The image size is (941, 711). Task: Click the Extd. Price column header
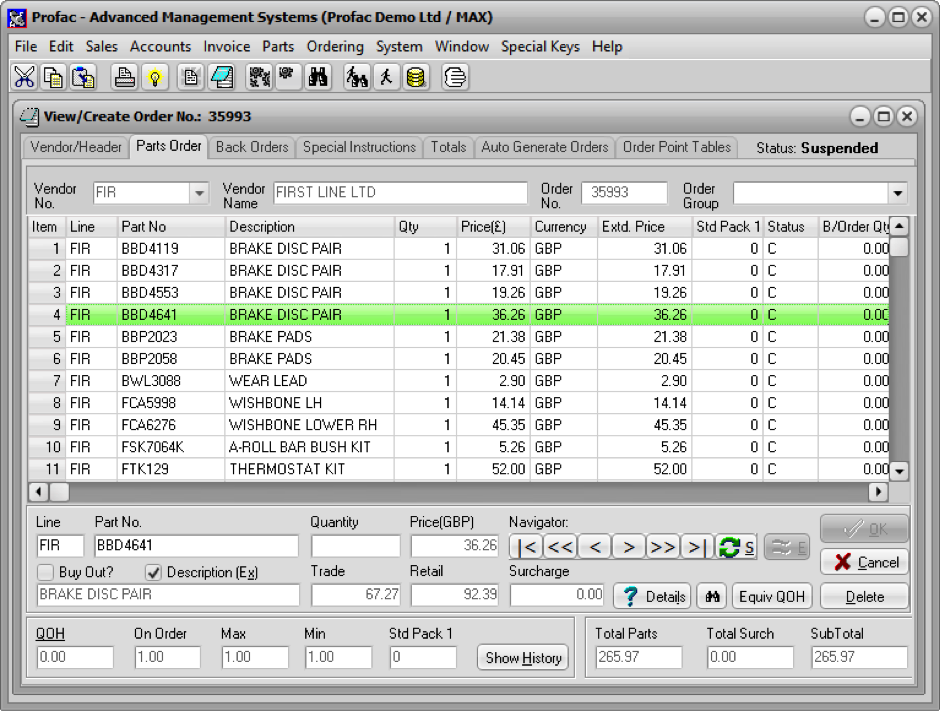click(x=645, y=227)
